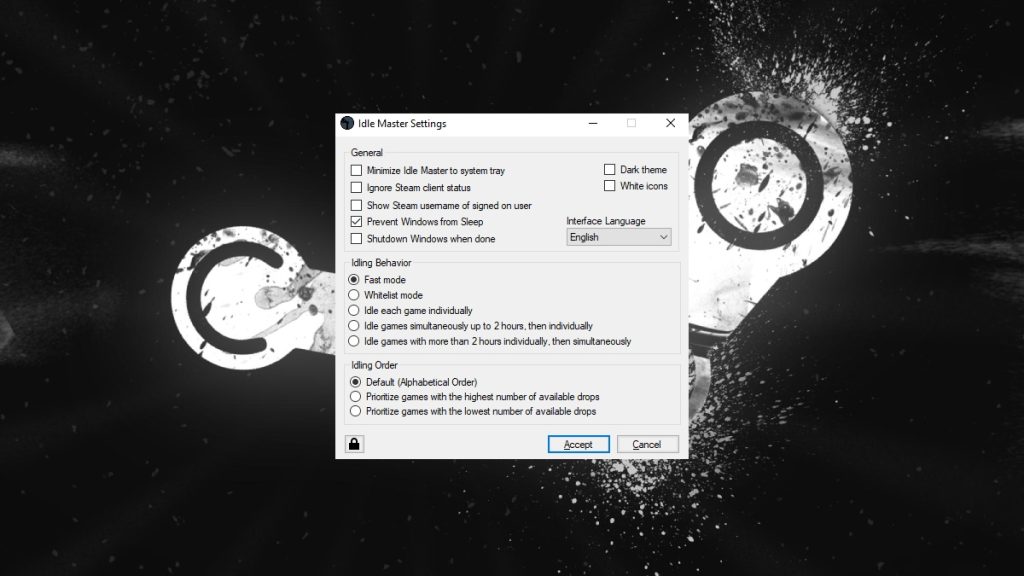The image size is (1024, 576).
Task: Click the padlock icon near Accept button
Action: 355,443
